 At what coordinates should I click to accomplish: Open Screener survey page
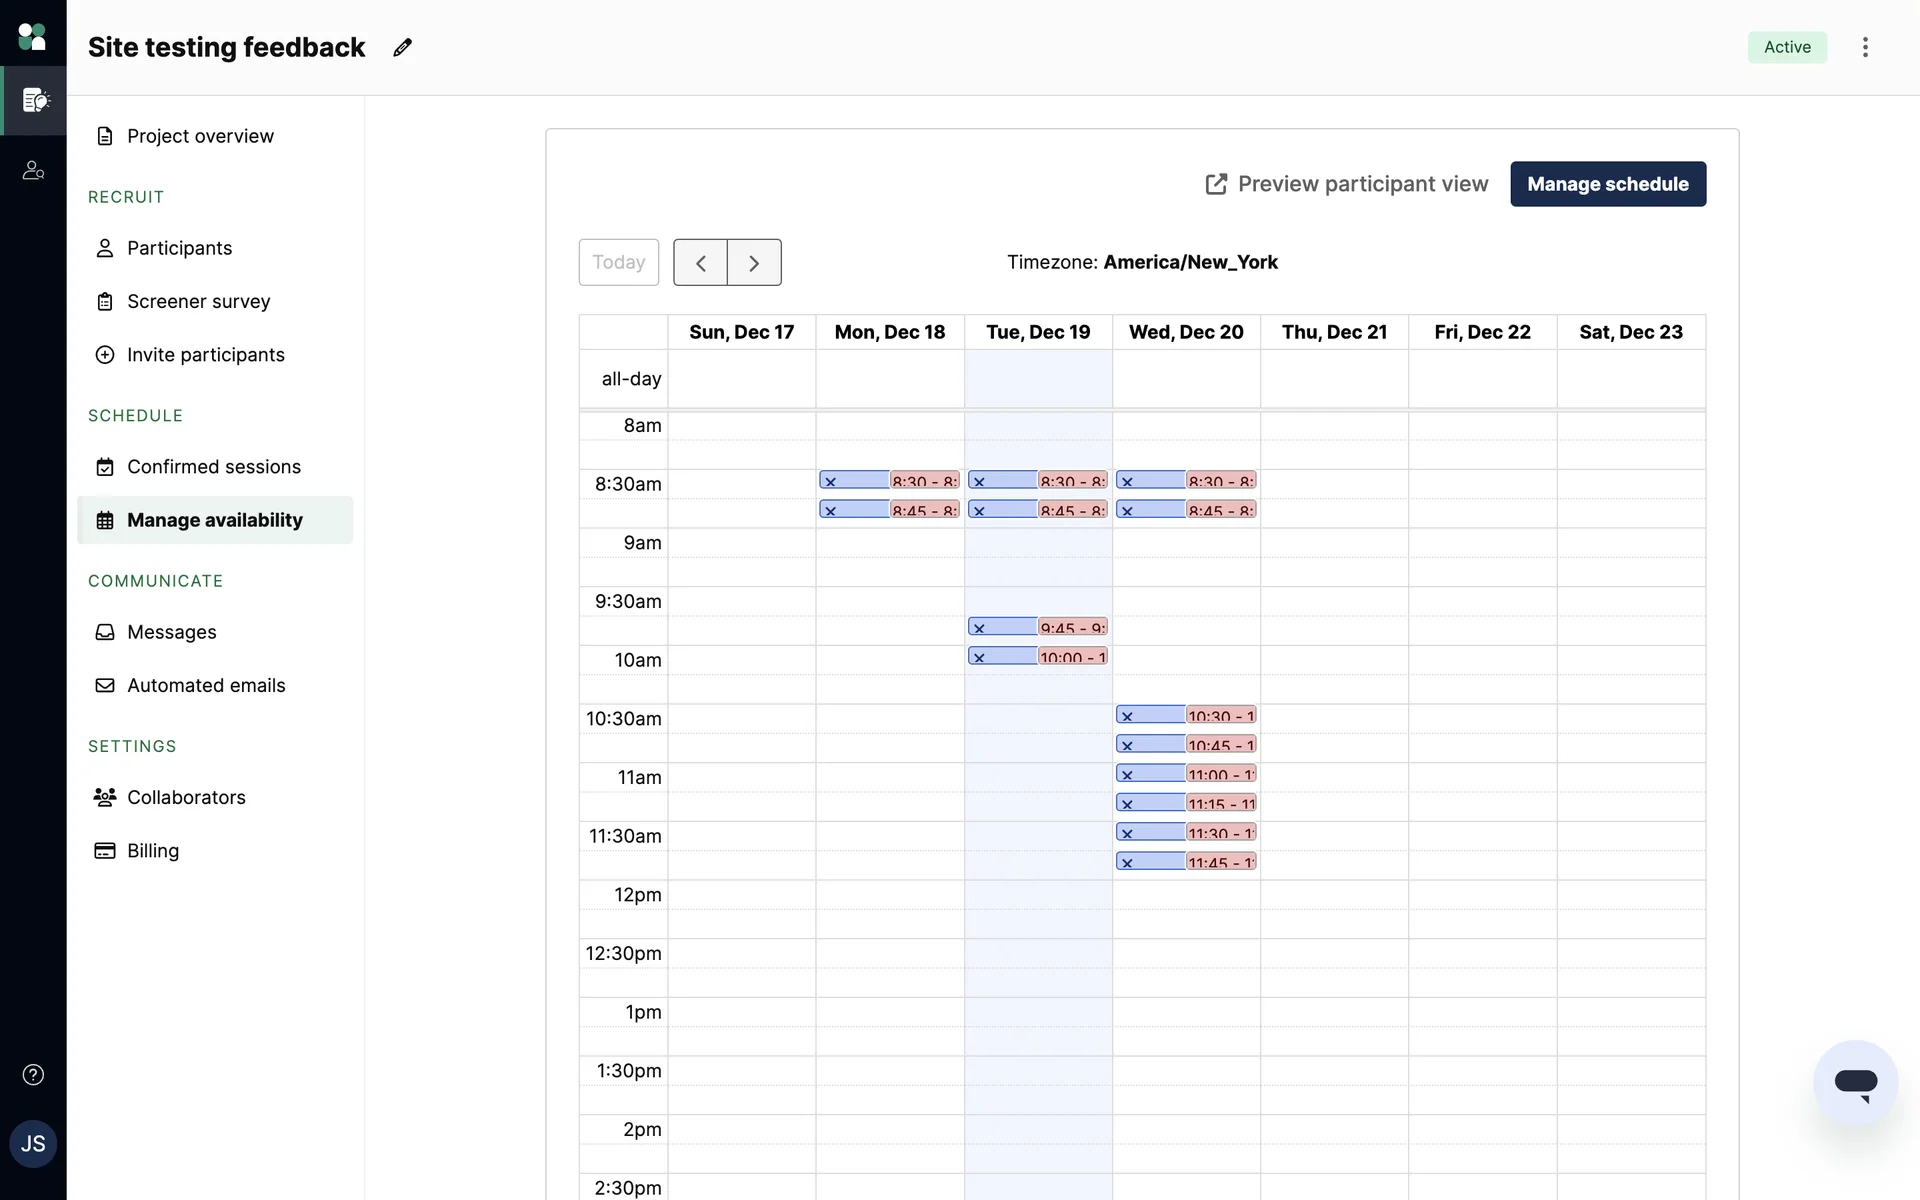(x=198, y=301)
